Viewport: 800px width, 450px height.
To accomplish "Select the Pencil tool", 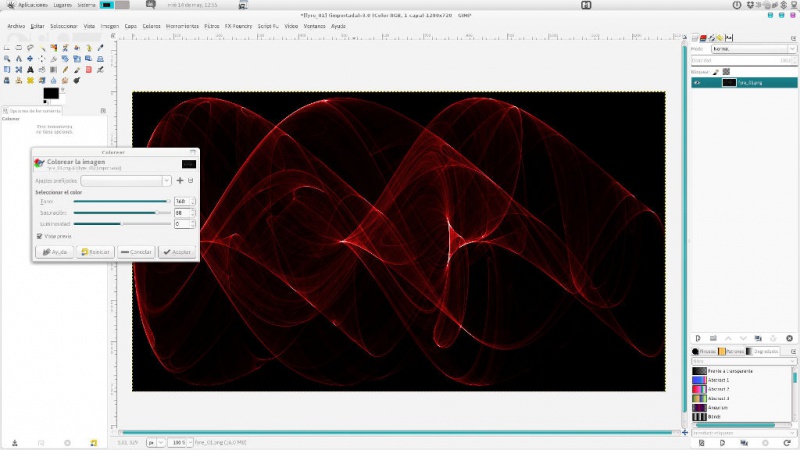I will [x=65, y=69].
